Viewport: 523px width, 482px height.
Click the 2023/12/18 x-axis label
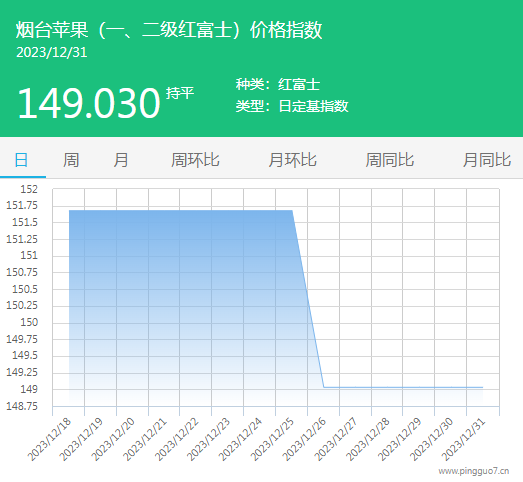(x=49, y=439)
